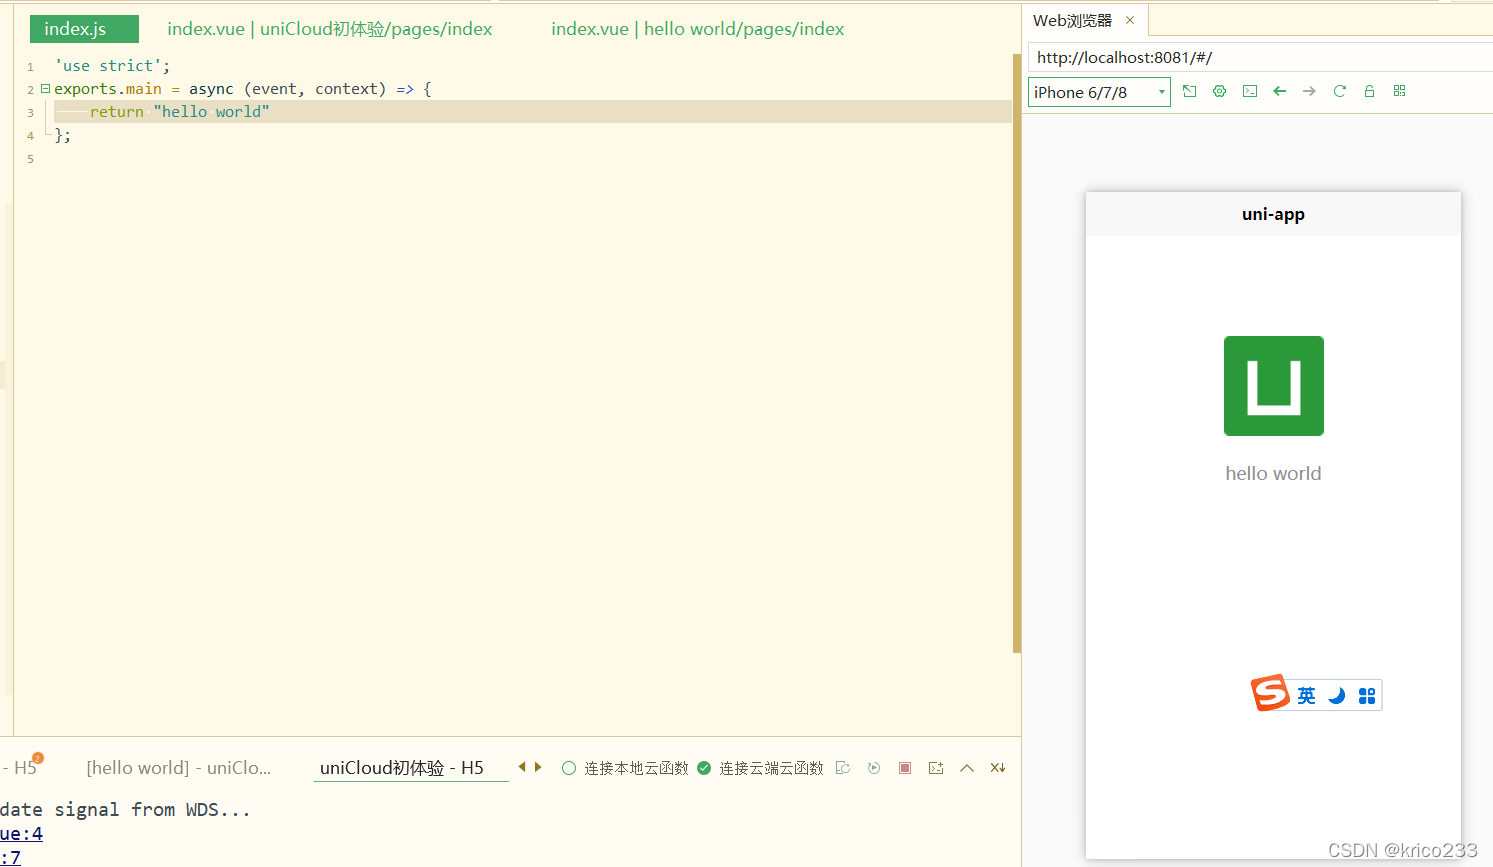Open iPhone 6/7/8 device dropdown

[1099, 92]
